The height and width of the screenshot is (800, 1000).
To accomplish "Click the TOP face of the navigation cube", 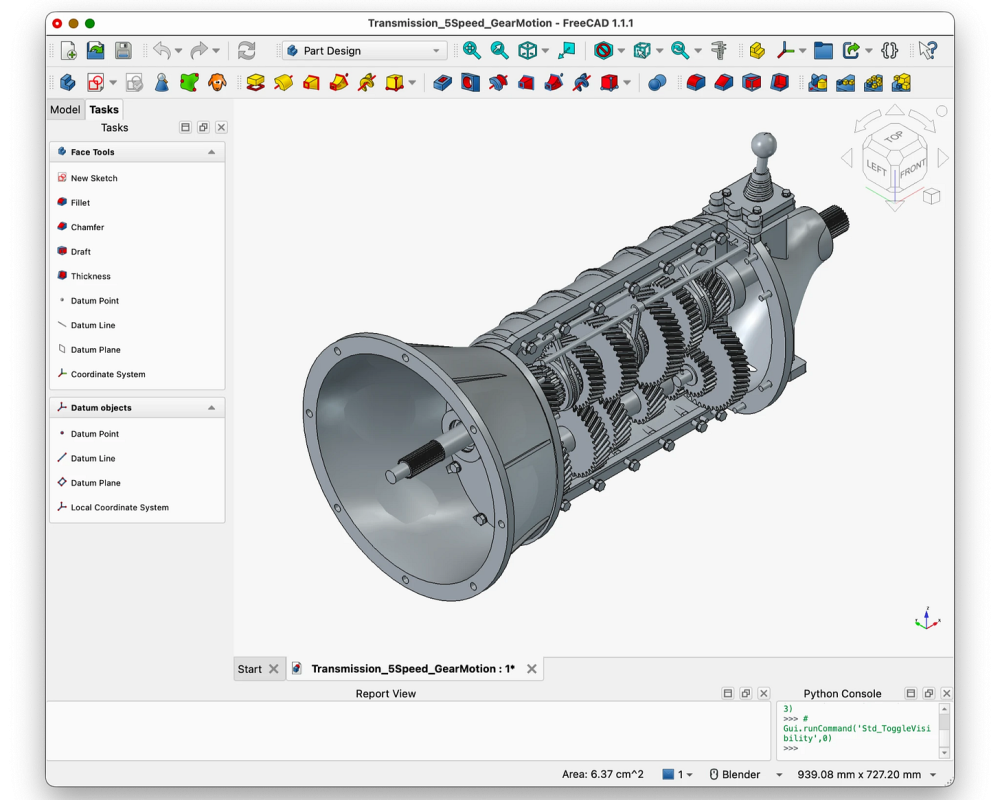I will tap(893, 137).
